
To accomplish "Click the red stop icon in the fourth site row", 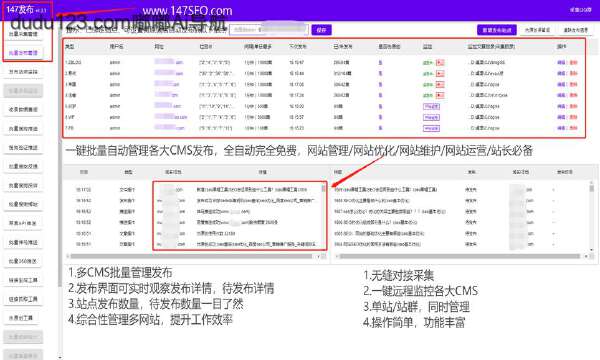I will 440,95.
